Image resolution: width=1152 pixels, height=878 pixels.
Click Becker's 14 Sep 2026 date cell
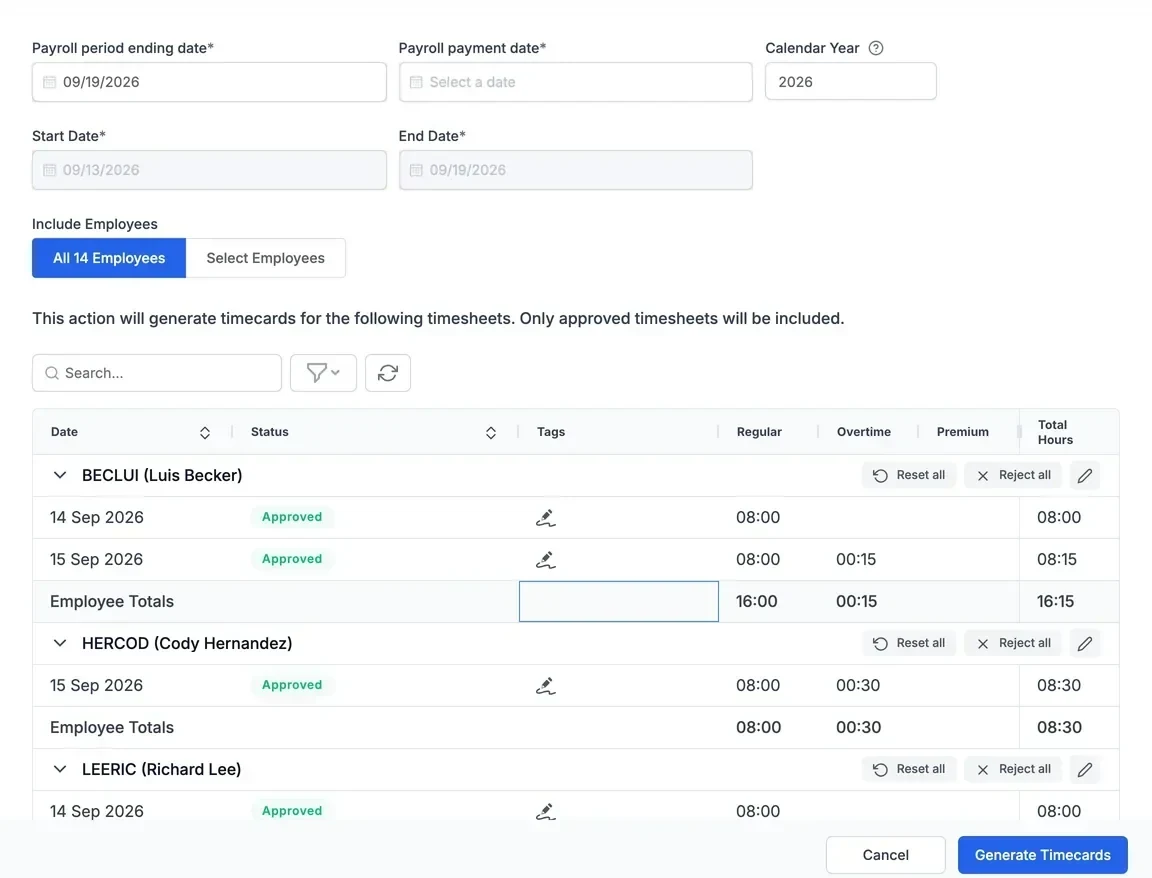[96, 517]
